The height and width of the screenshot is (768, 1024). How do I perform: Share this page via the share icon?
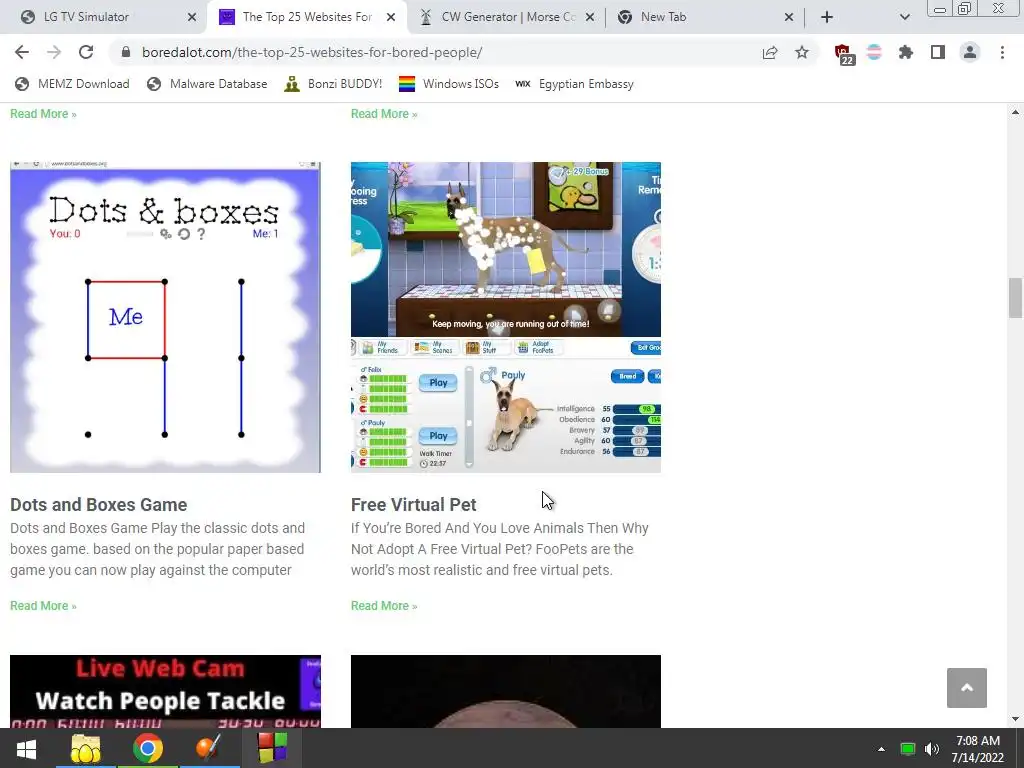pos(770,52)
